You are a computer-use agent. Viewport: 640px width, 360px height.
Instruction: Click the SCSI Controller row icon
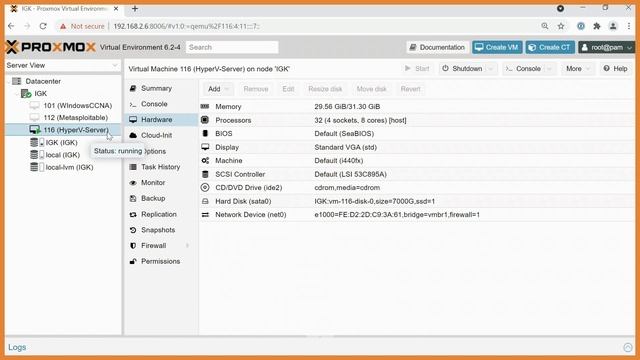[x=205, y=174]
